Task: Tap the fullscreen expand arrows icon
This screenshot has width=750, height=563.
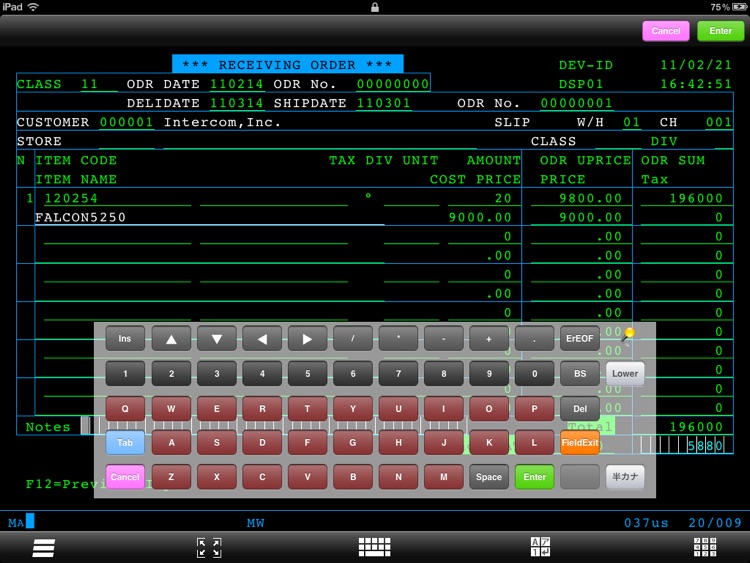Action: (x=209, y=547)
